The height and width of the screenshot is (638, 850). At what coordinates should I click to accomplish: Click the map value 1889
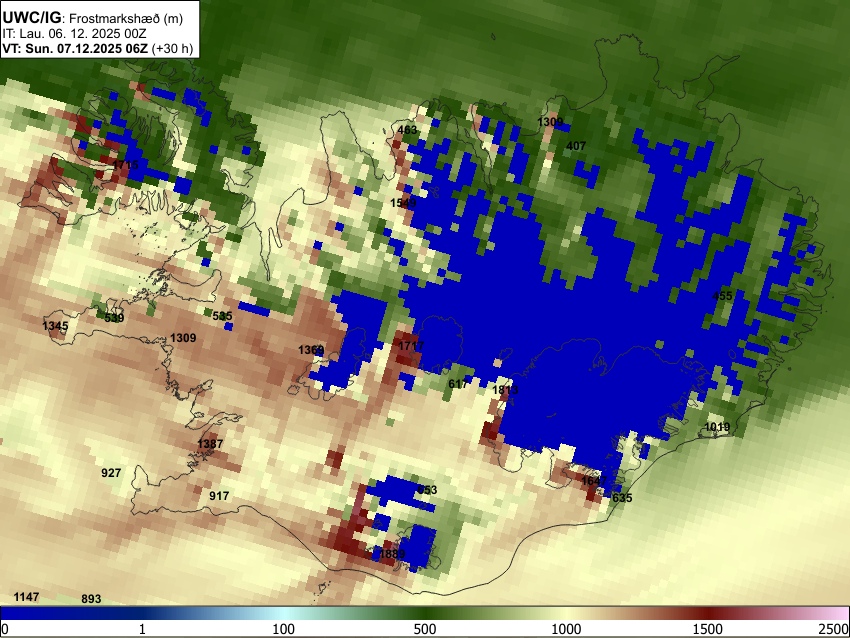[392, 554]
